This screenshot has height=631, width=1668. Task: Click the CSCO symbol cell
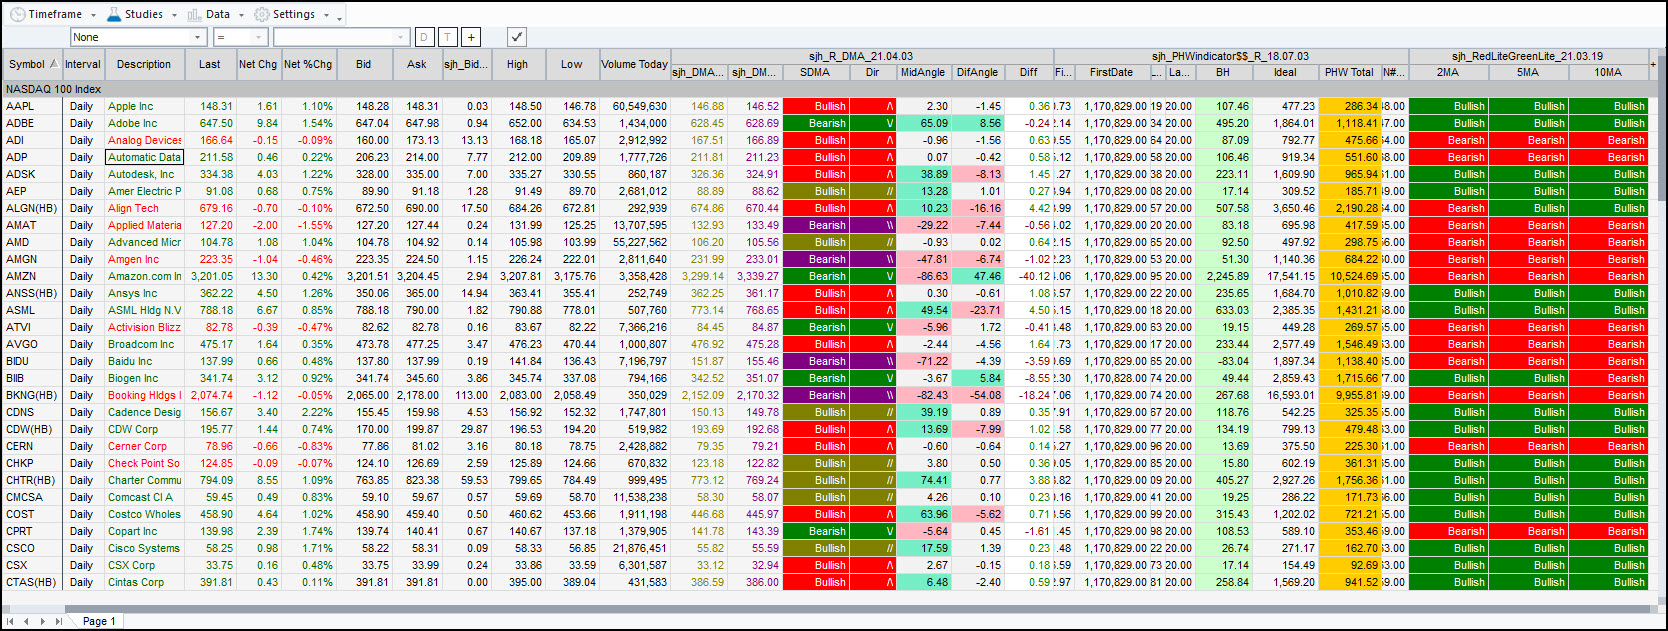coord(32,548)
